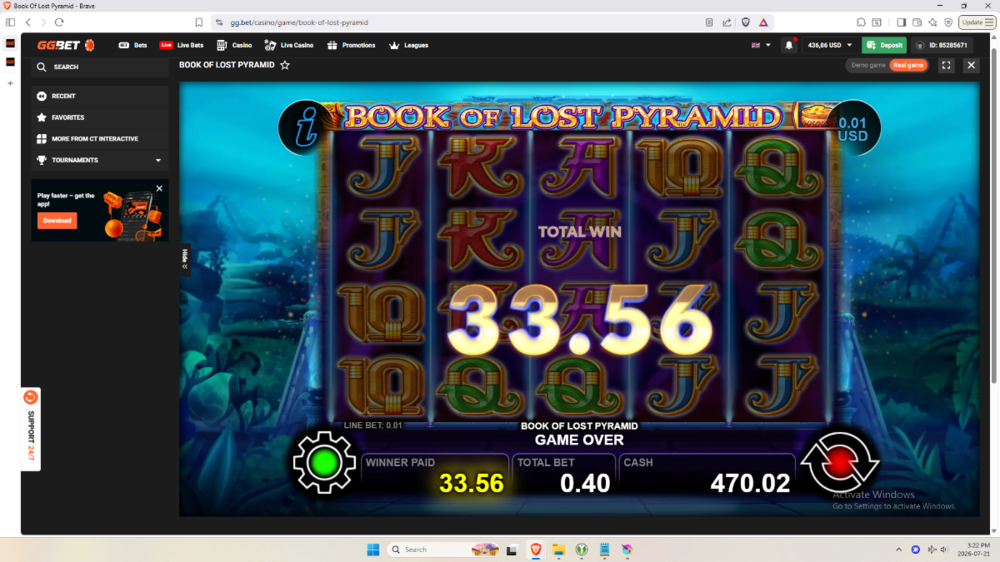The image size is (1000, 562).
Task: Close the game with the X button
Action: pos(971,65)
